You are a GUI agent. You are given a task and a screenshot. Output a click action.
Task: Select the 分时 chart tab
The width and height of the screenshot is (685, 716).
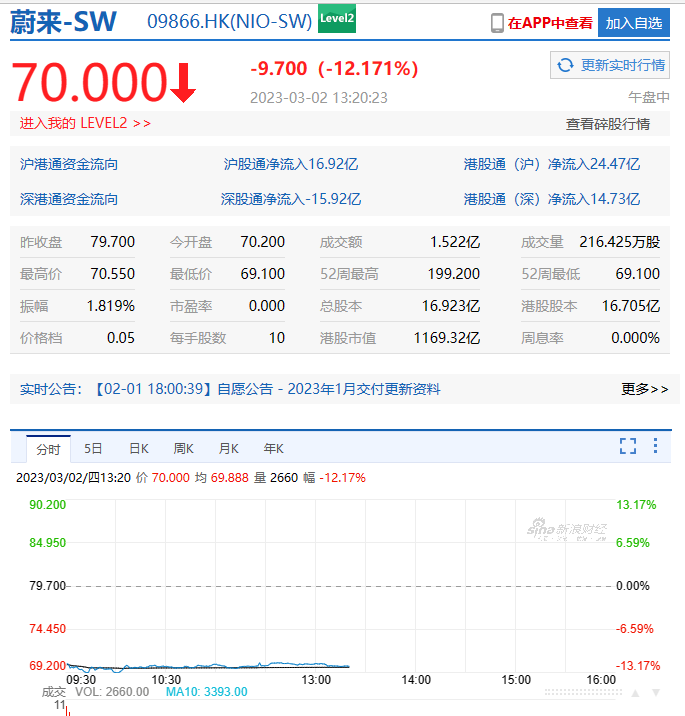(48, 449)
